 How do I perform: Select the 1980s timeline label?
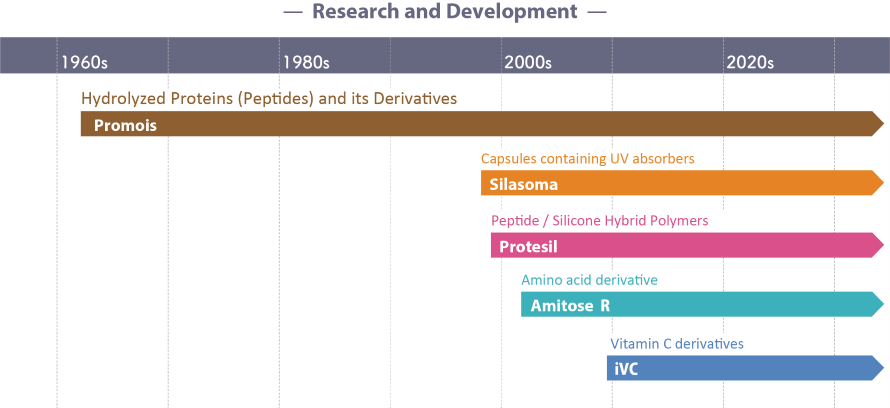pos(306,61)
